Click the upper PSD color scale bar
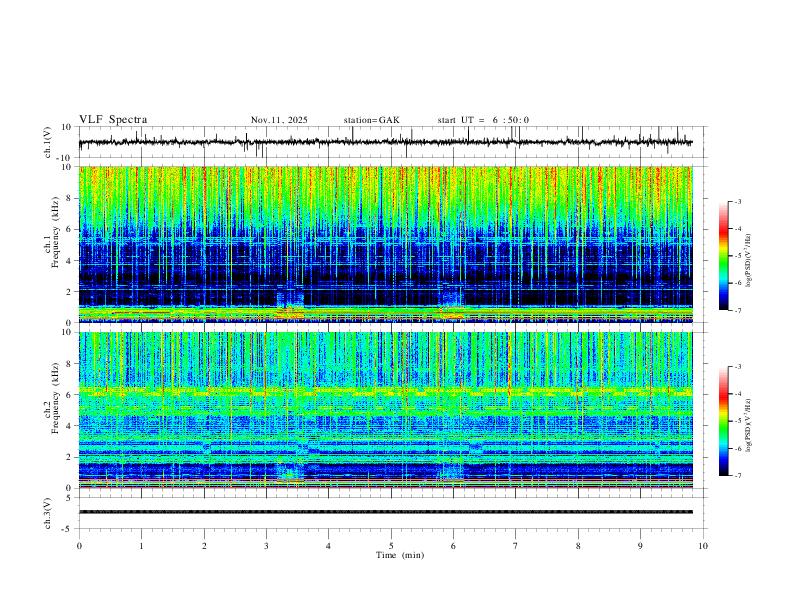 [x=724, y=256]
